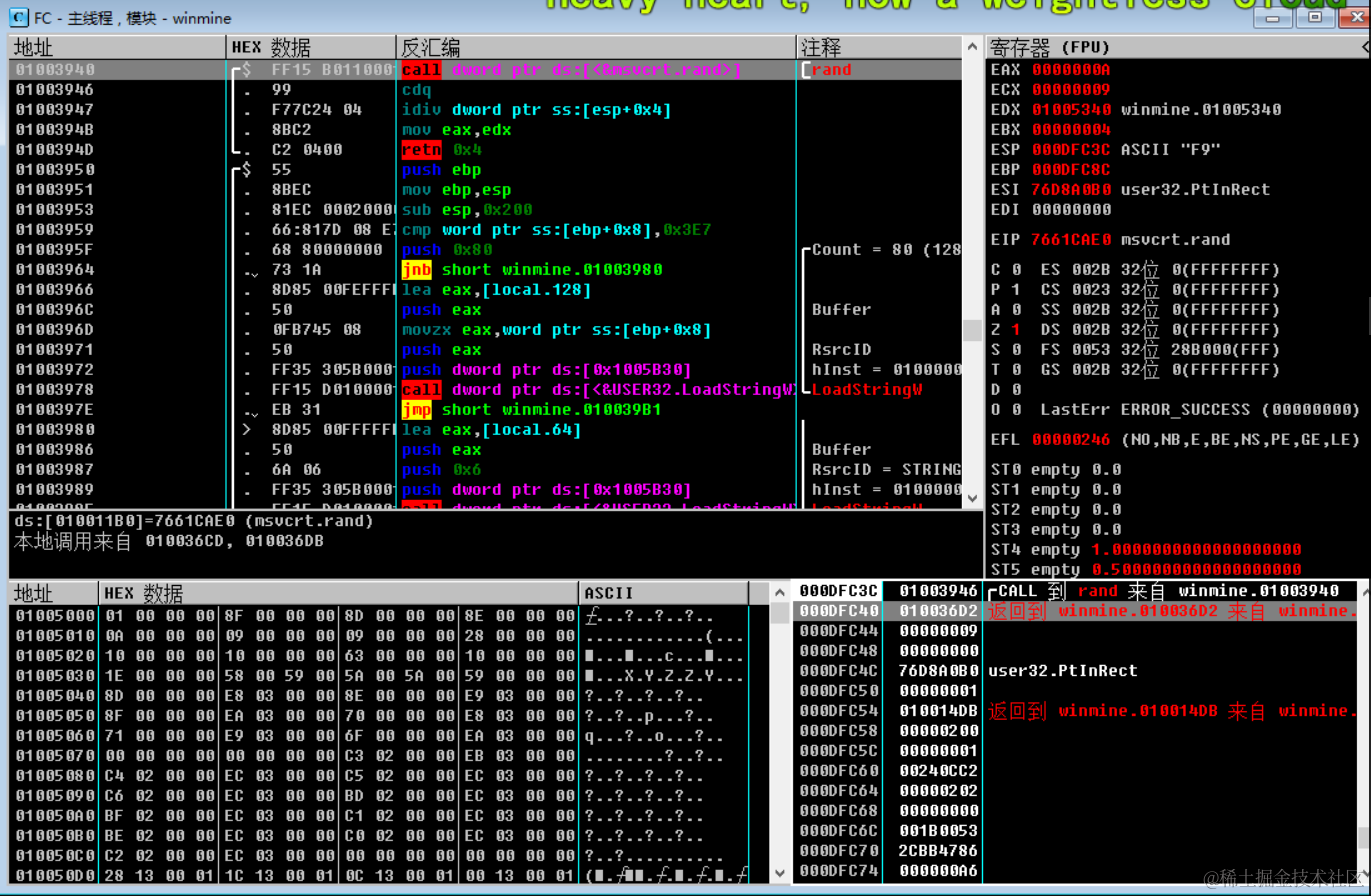Screen dimensions: 1371x896
Task: Click the ASCII column header in dump pane
Action: click(664, 593)
